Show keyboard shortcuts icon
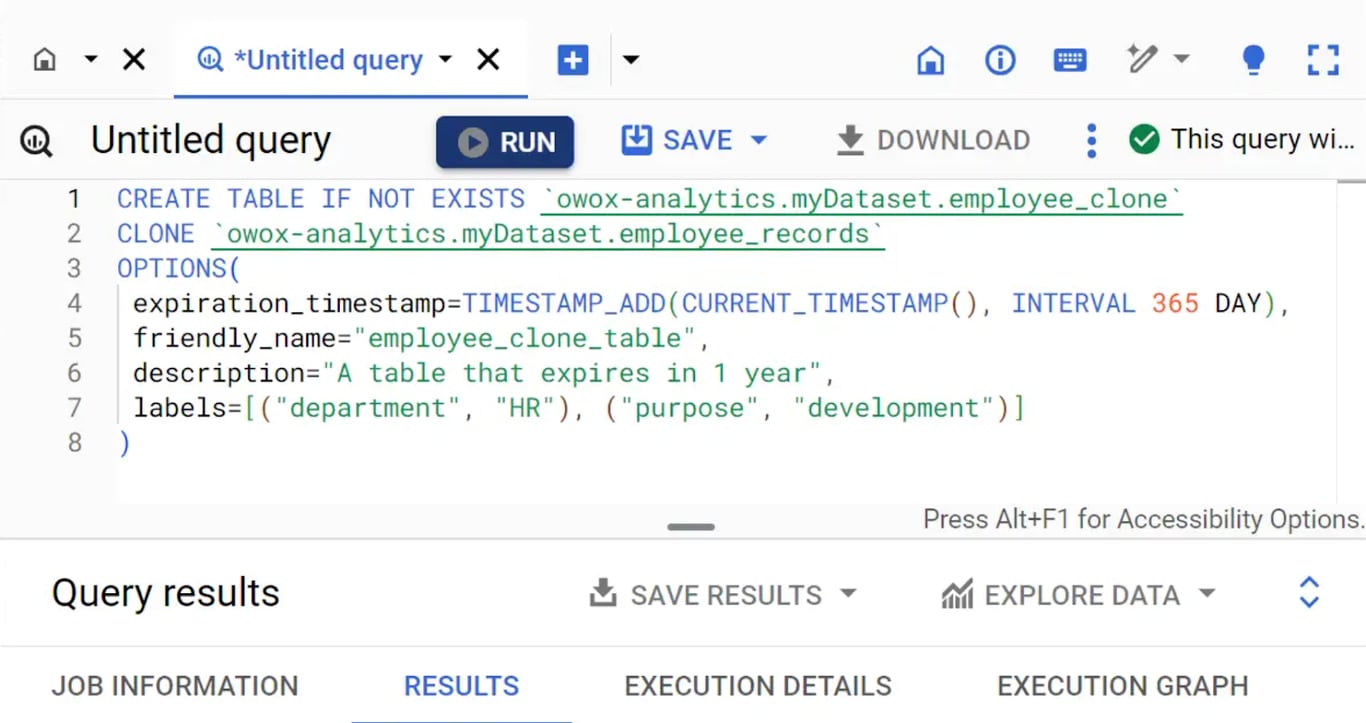The height and width of the screenshot is (723, 1366). point(1070,60)
